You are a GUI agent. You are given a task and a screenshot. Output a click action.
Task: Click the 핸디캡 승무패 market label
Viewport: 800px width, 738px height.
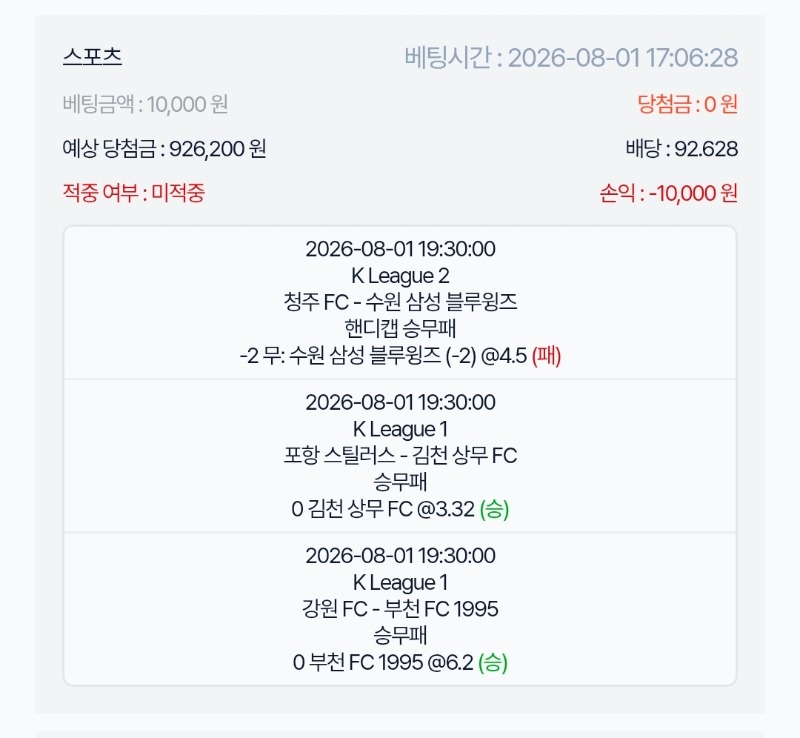click(x=400, y=328)
